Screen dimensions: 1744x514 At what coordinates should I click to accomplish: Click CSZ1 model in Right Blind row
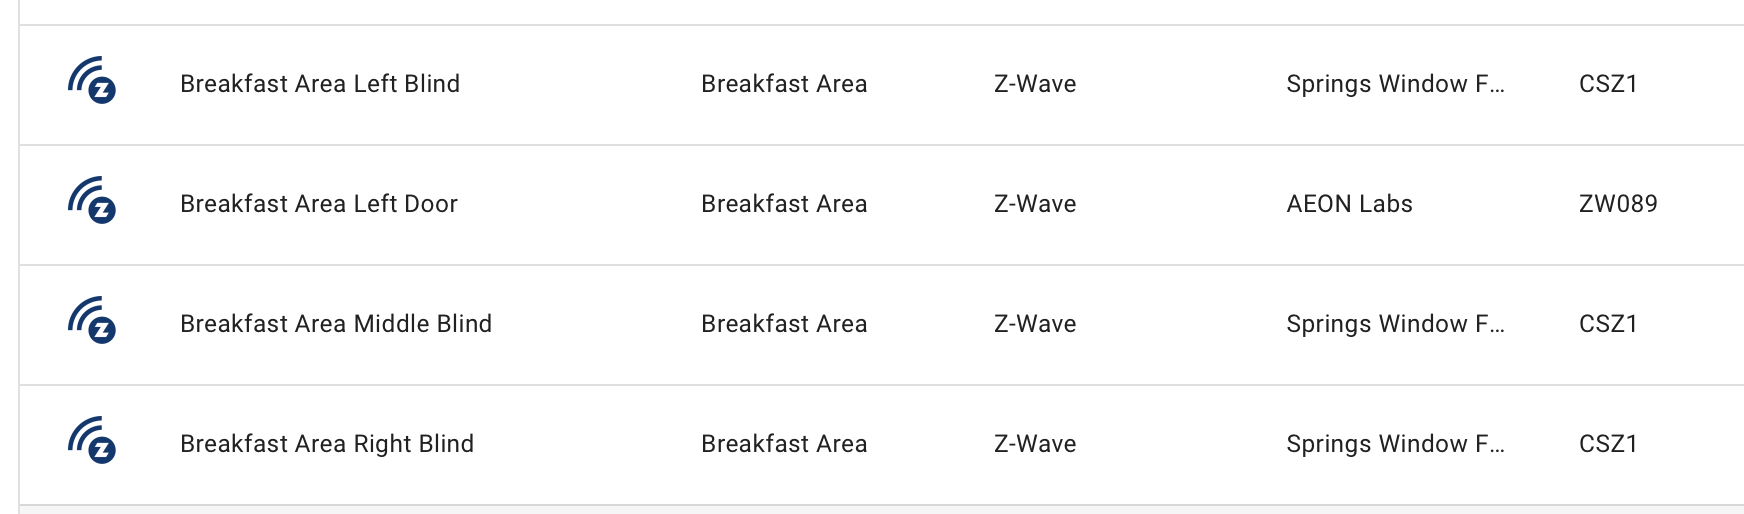pos(1608,444)
